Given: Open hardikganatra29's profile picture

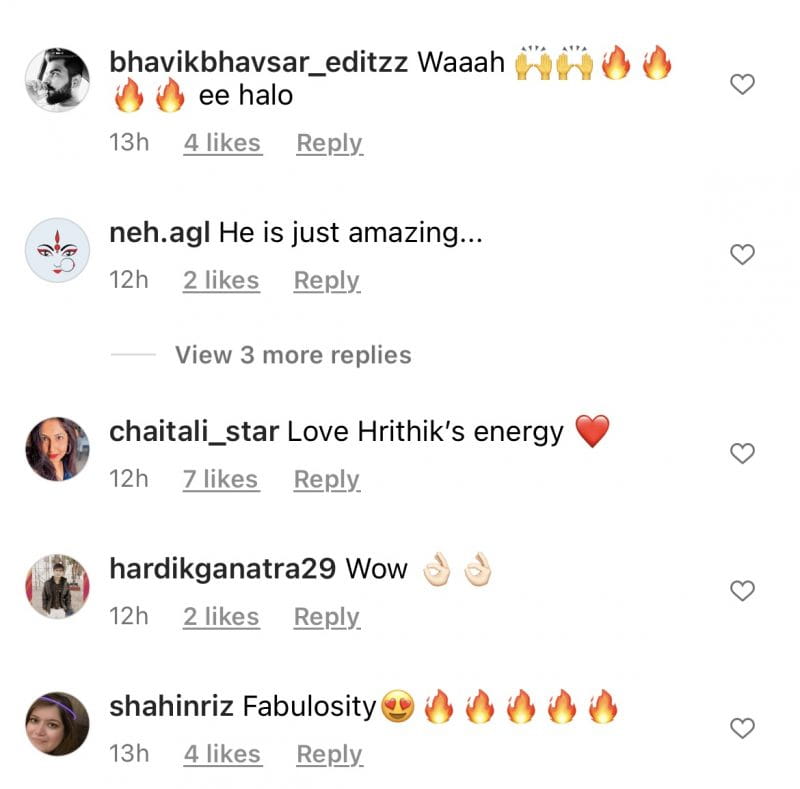Looking at the screenshot, I should coord(57,586).
